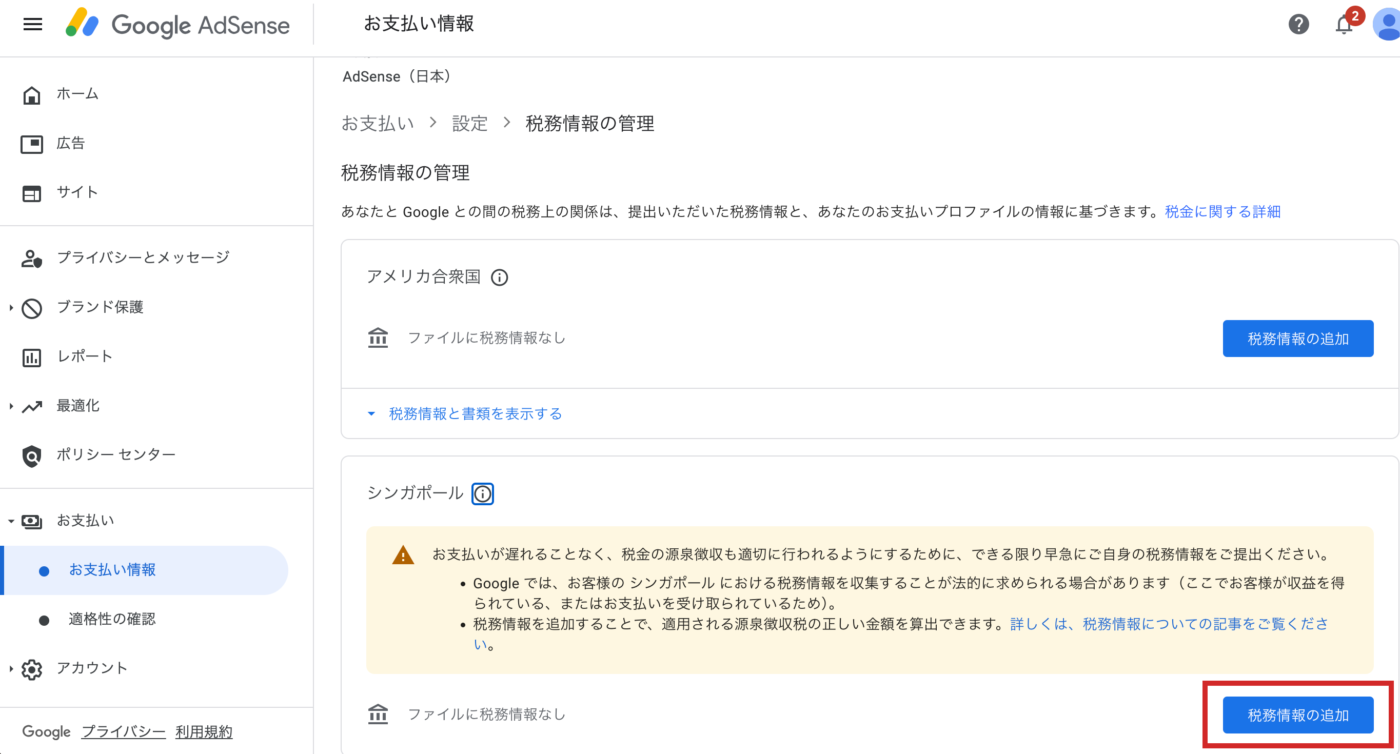1400x754 pixels.
Task: Click the レポート chart icon
Action: tap(32, 357)
